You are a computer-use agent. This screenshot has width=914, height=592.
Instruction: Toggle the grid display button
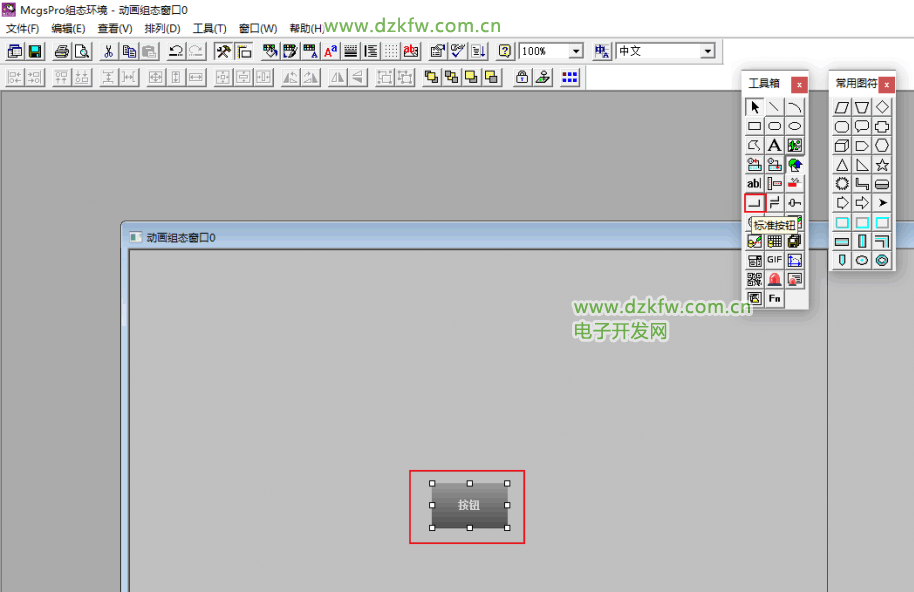coord(391,51)
